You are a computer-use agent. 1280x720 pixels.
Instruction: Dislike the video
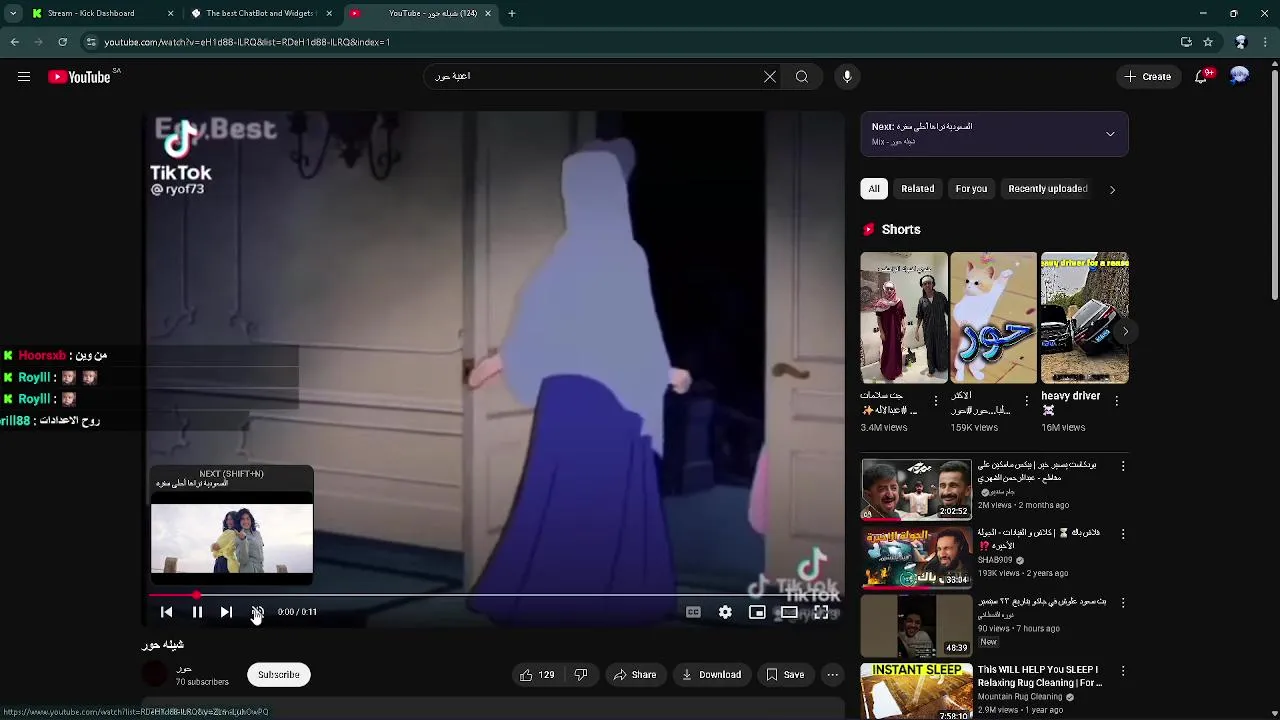click(x=581, y=675)
